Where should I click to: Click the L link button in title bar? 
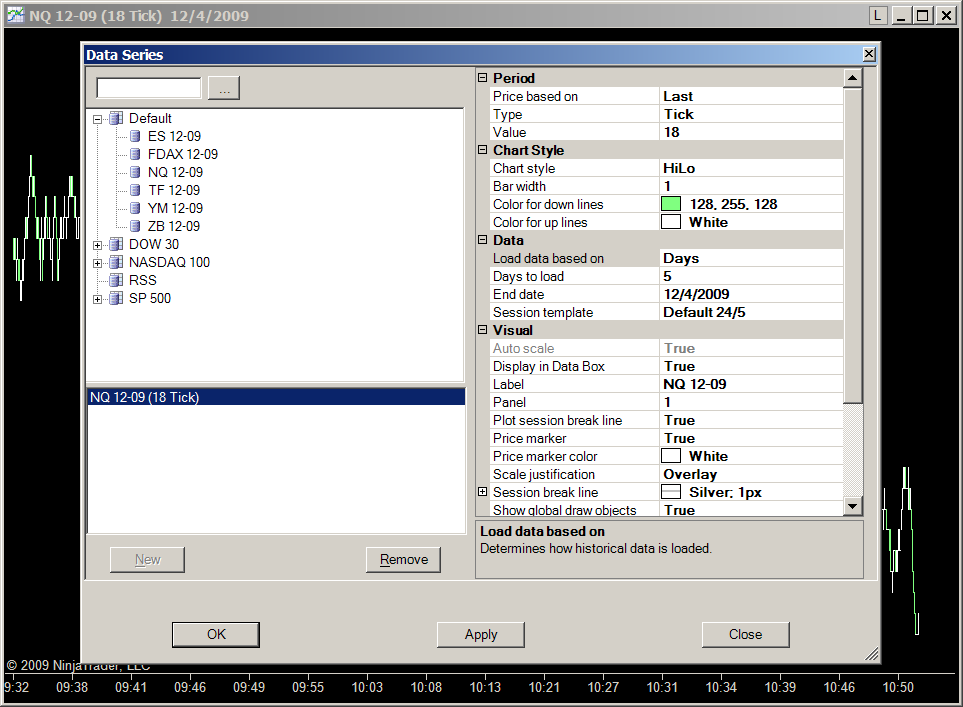point(878,15)
